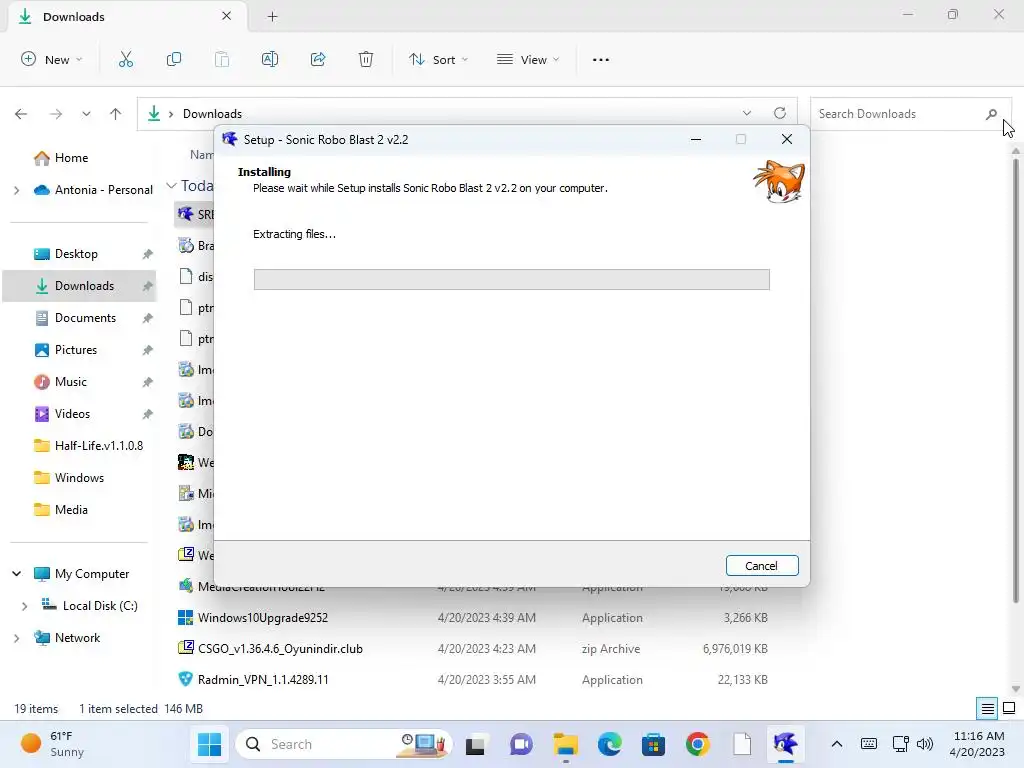The image size is (1024, 768).
Task: Open the clock showing 11:16 AM
Action: point(977,744)
